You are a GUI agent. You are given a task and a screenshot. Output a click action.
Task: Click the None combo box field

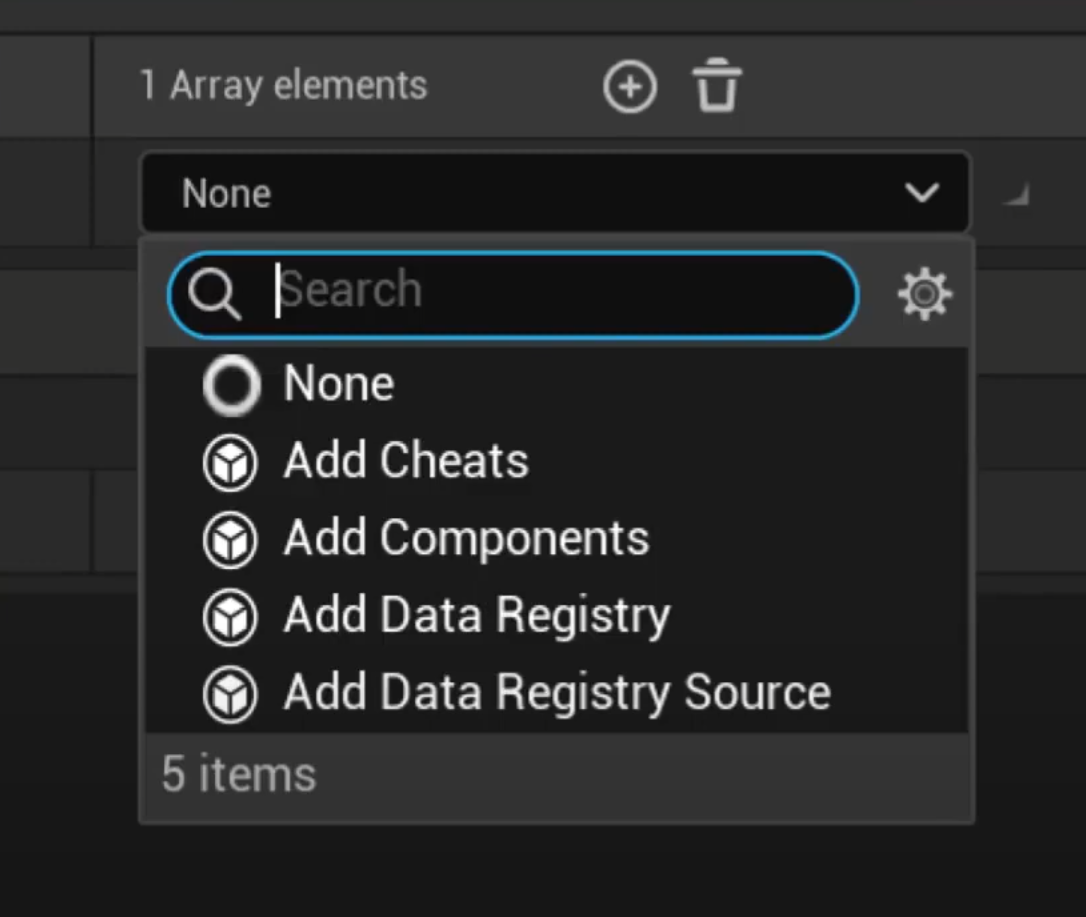555,193
